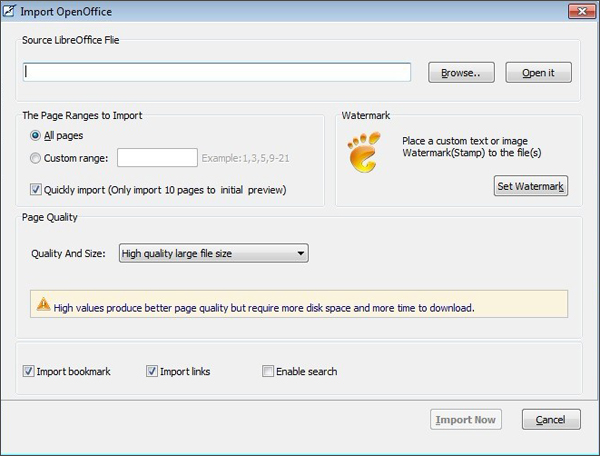Click the Place a custom text or image description

tap(471, 147)
